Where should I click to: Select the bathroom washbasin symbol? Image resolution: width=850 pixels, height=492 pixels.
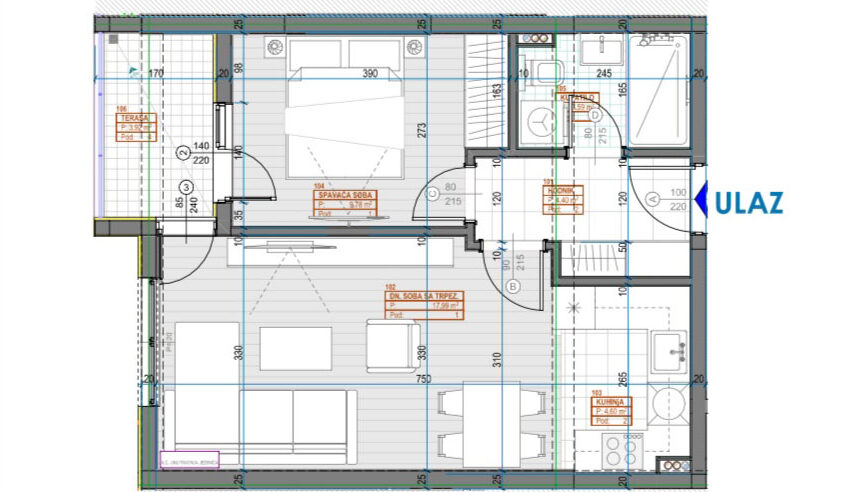600,48
